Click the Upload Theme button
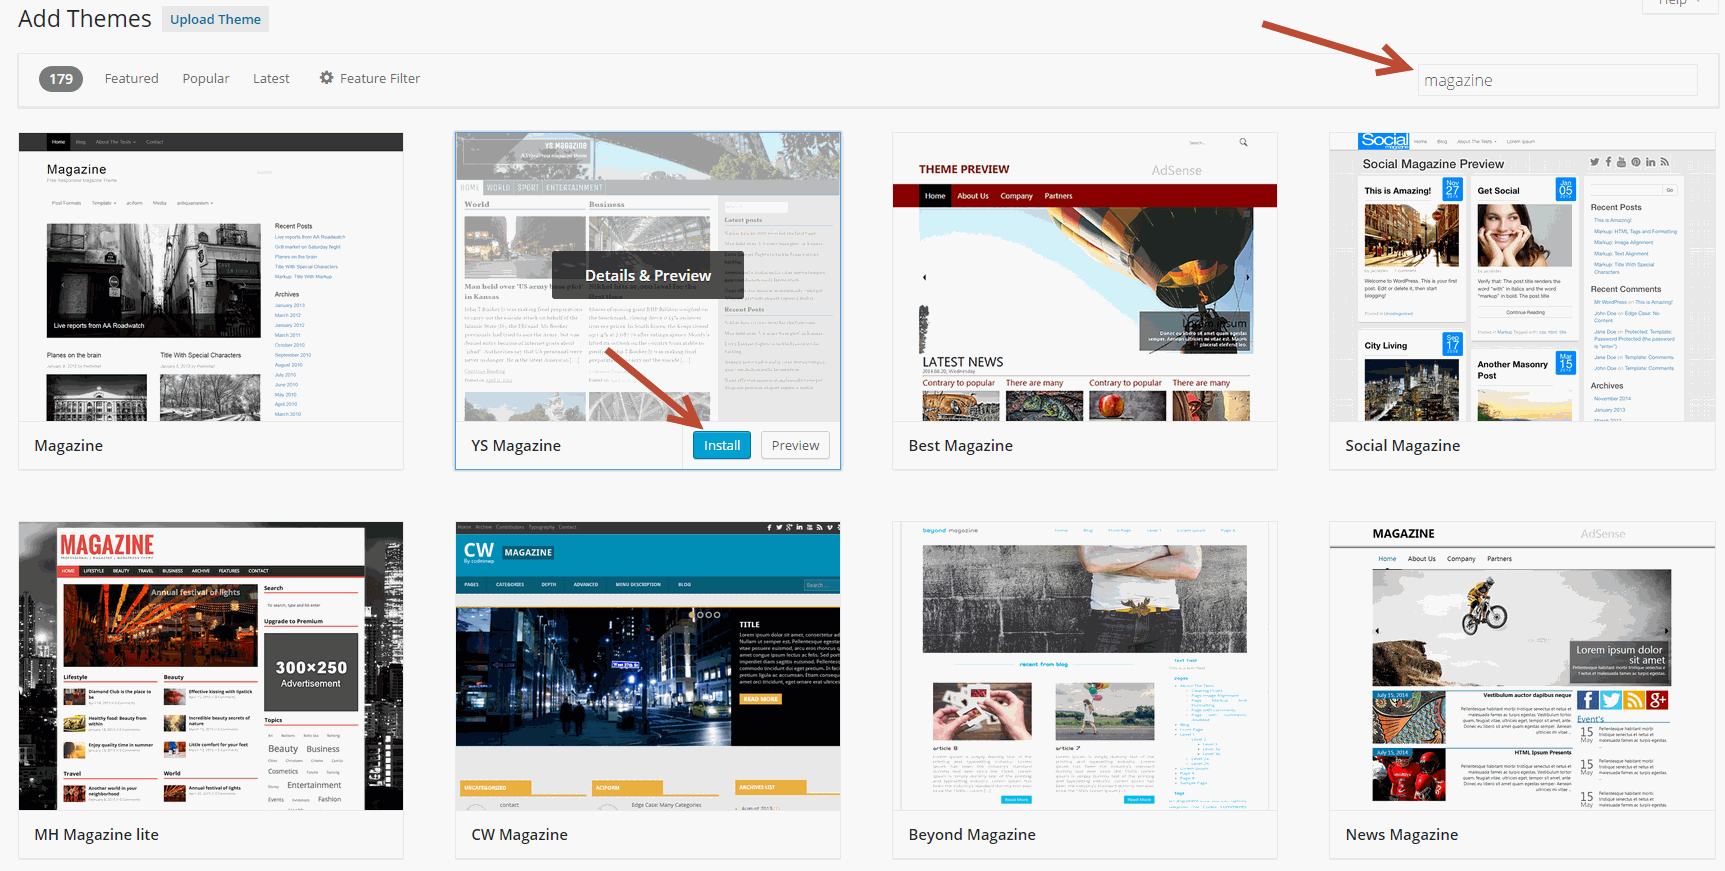 coord(215,19)
